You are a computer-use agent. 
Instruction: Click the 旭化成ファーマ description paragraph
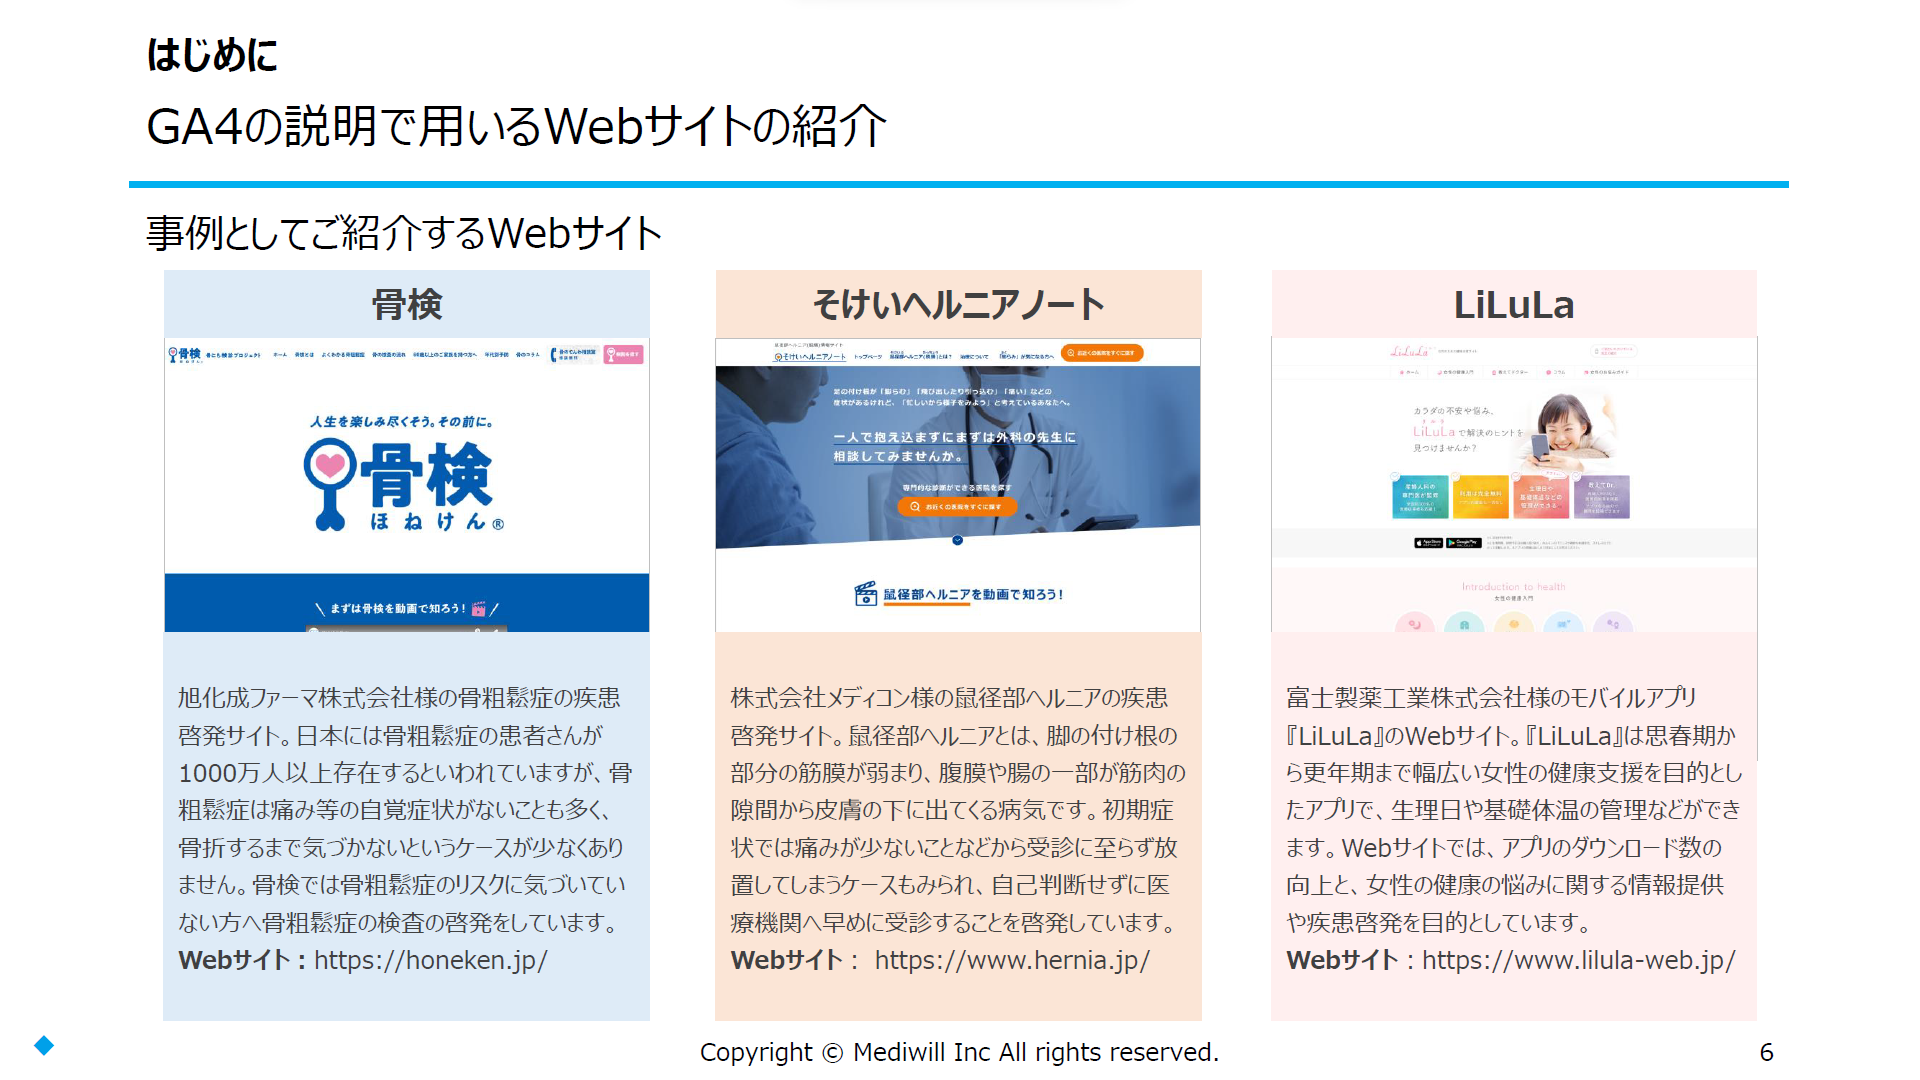point(405,810)
